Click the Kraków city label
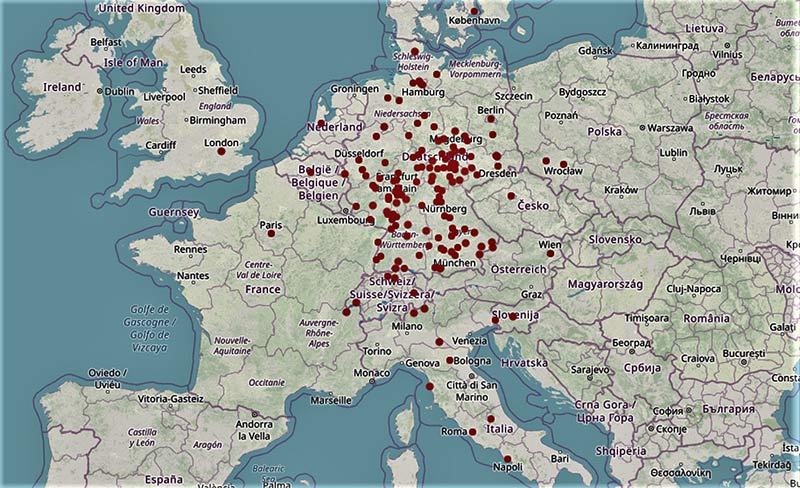800x488 pixels. click(x=621, y=190)
